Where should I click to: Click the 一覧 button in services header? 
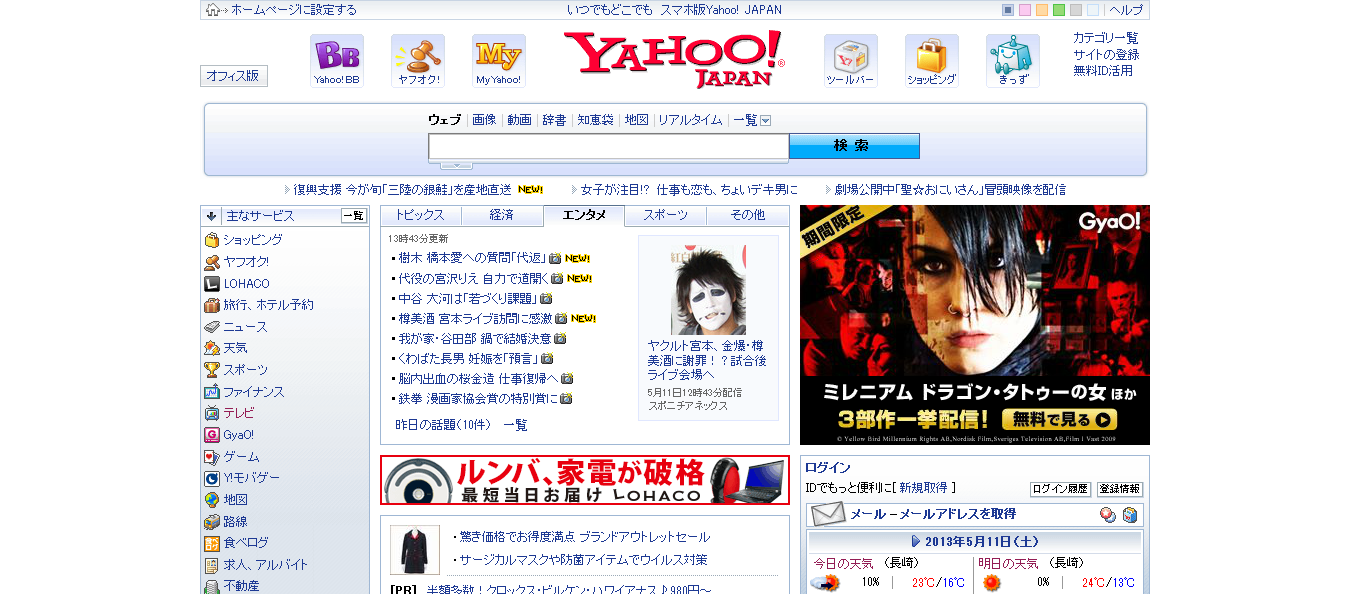pos(354,216)
